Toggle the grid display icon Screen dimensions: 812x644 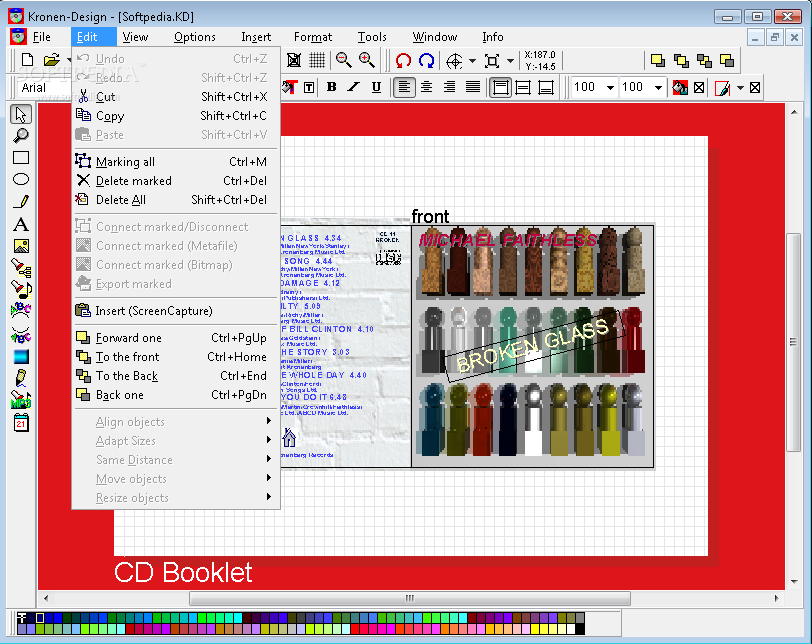click(317, 61)
